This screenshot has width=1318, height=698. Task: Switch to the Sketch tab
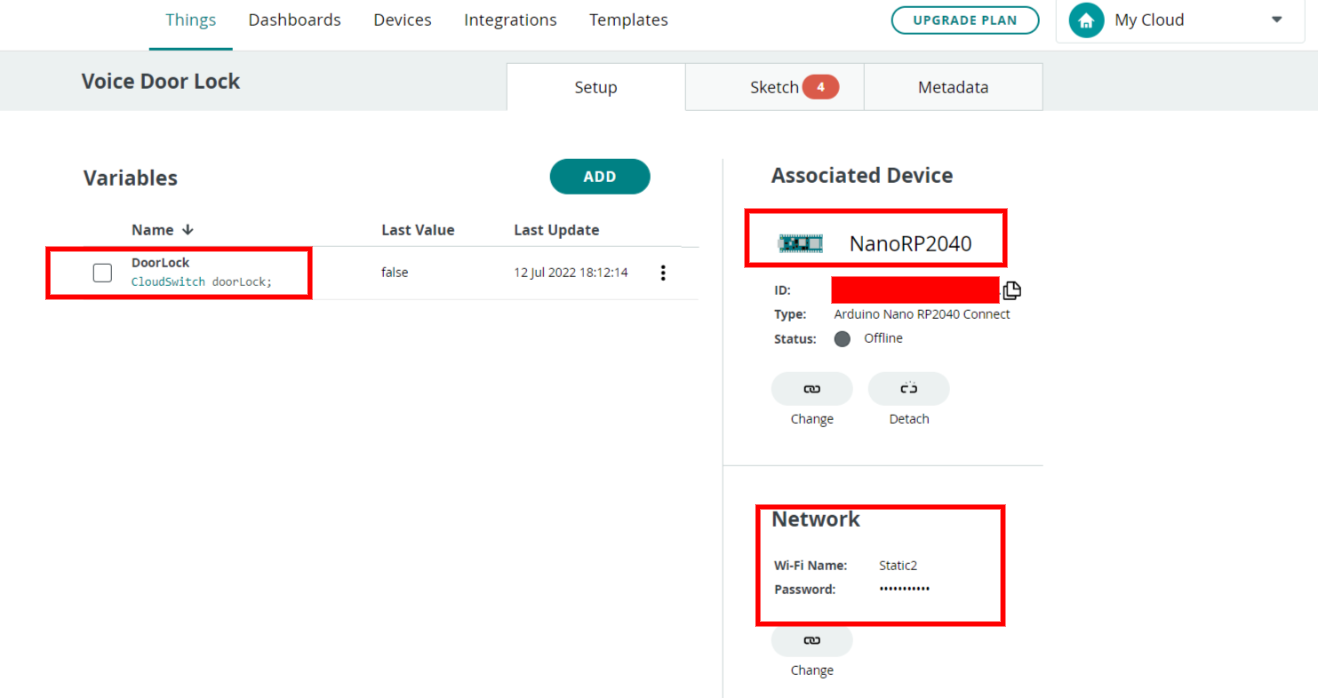click(x=773, y=87)
